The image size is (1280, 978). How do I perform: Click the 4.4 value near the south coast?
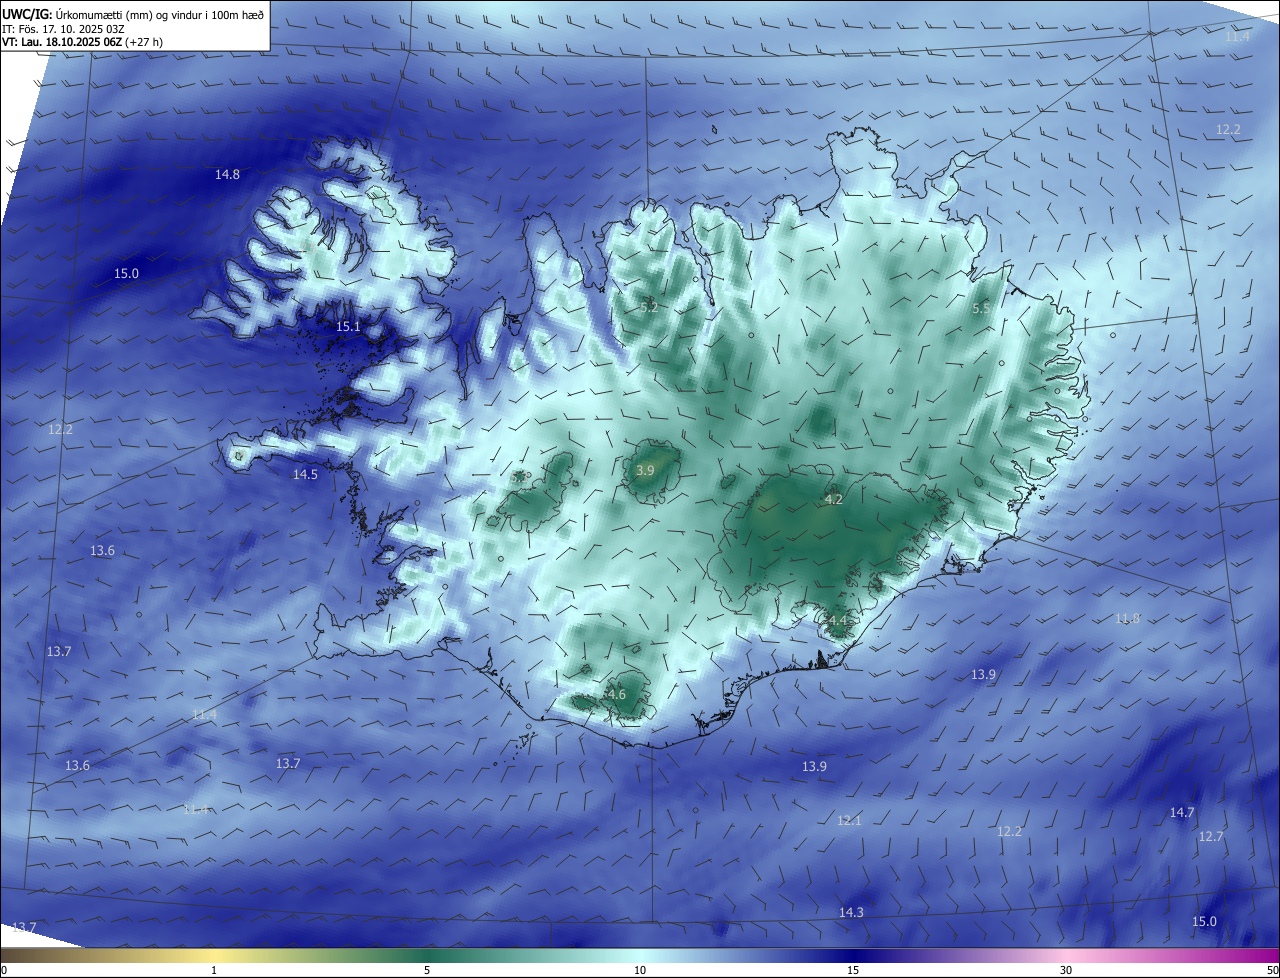tap(838, 621)
